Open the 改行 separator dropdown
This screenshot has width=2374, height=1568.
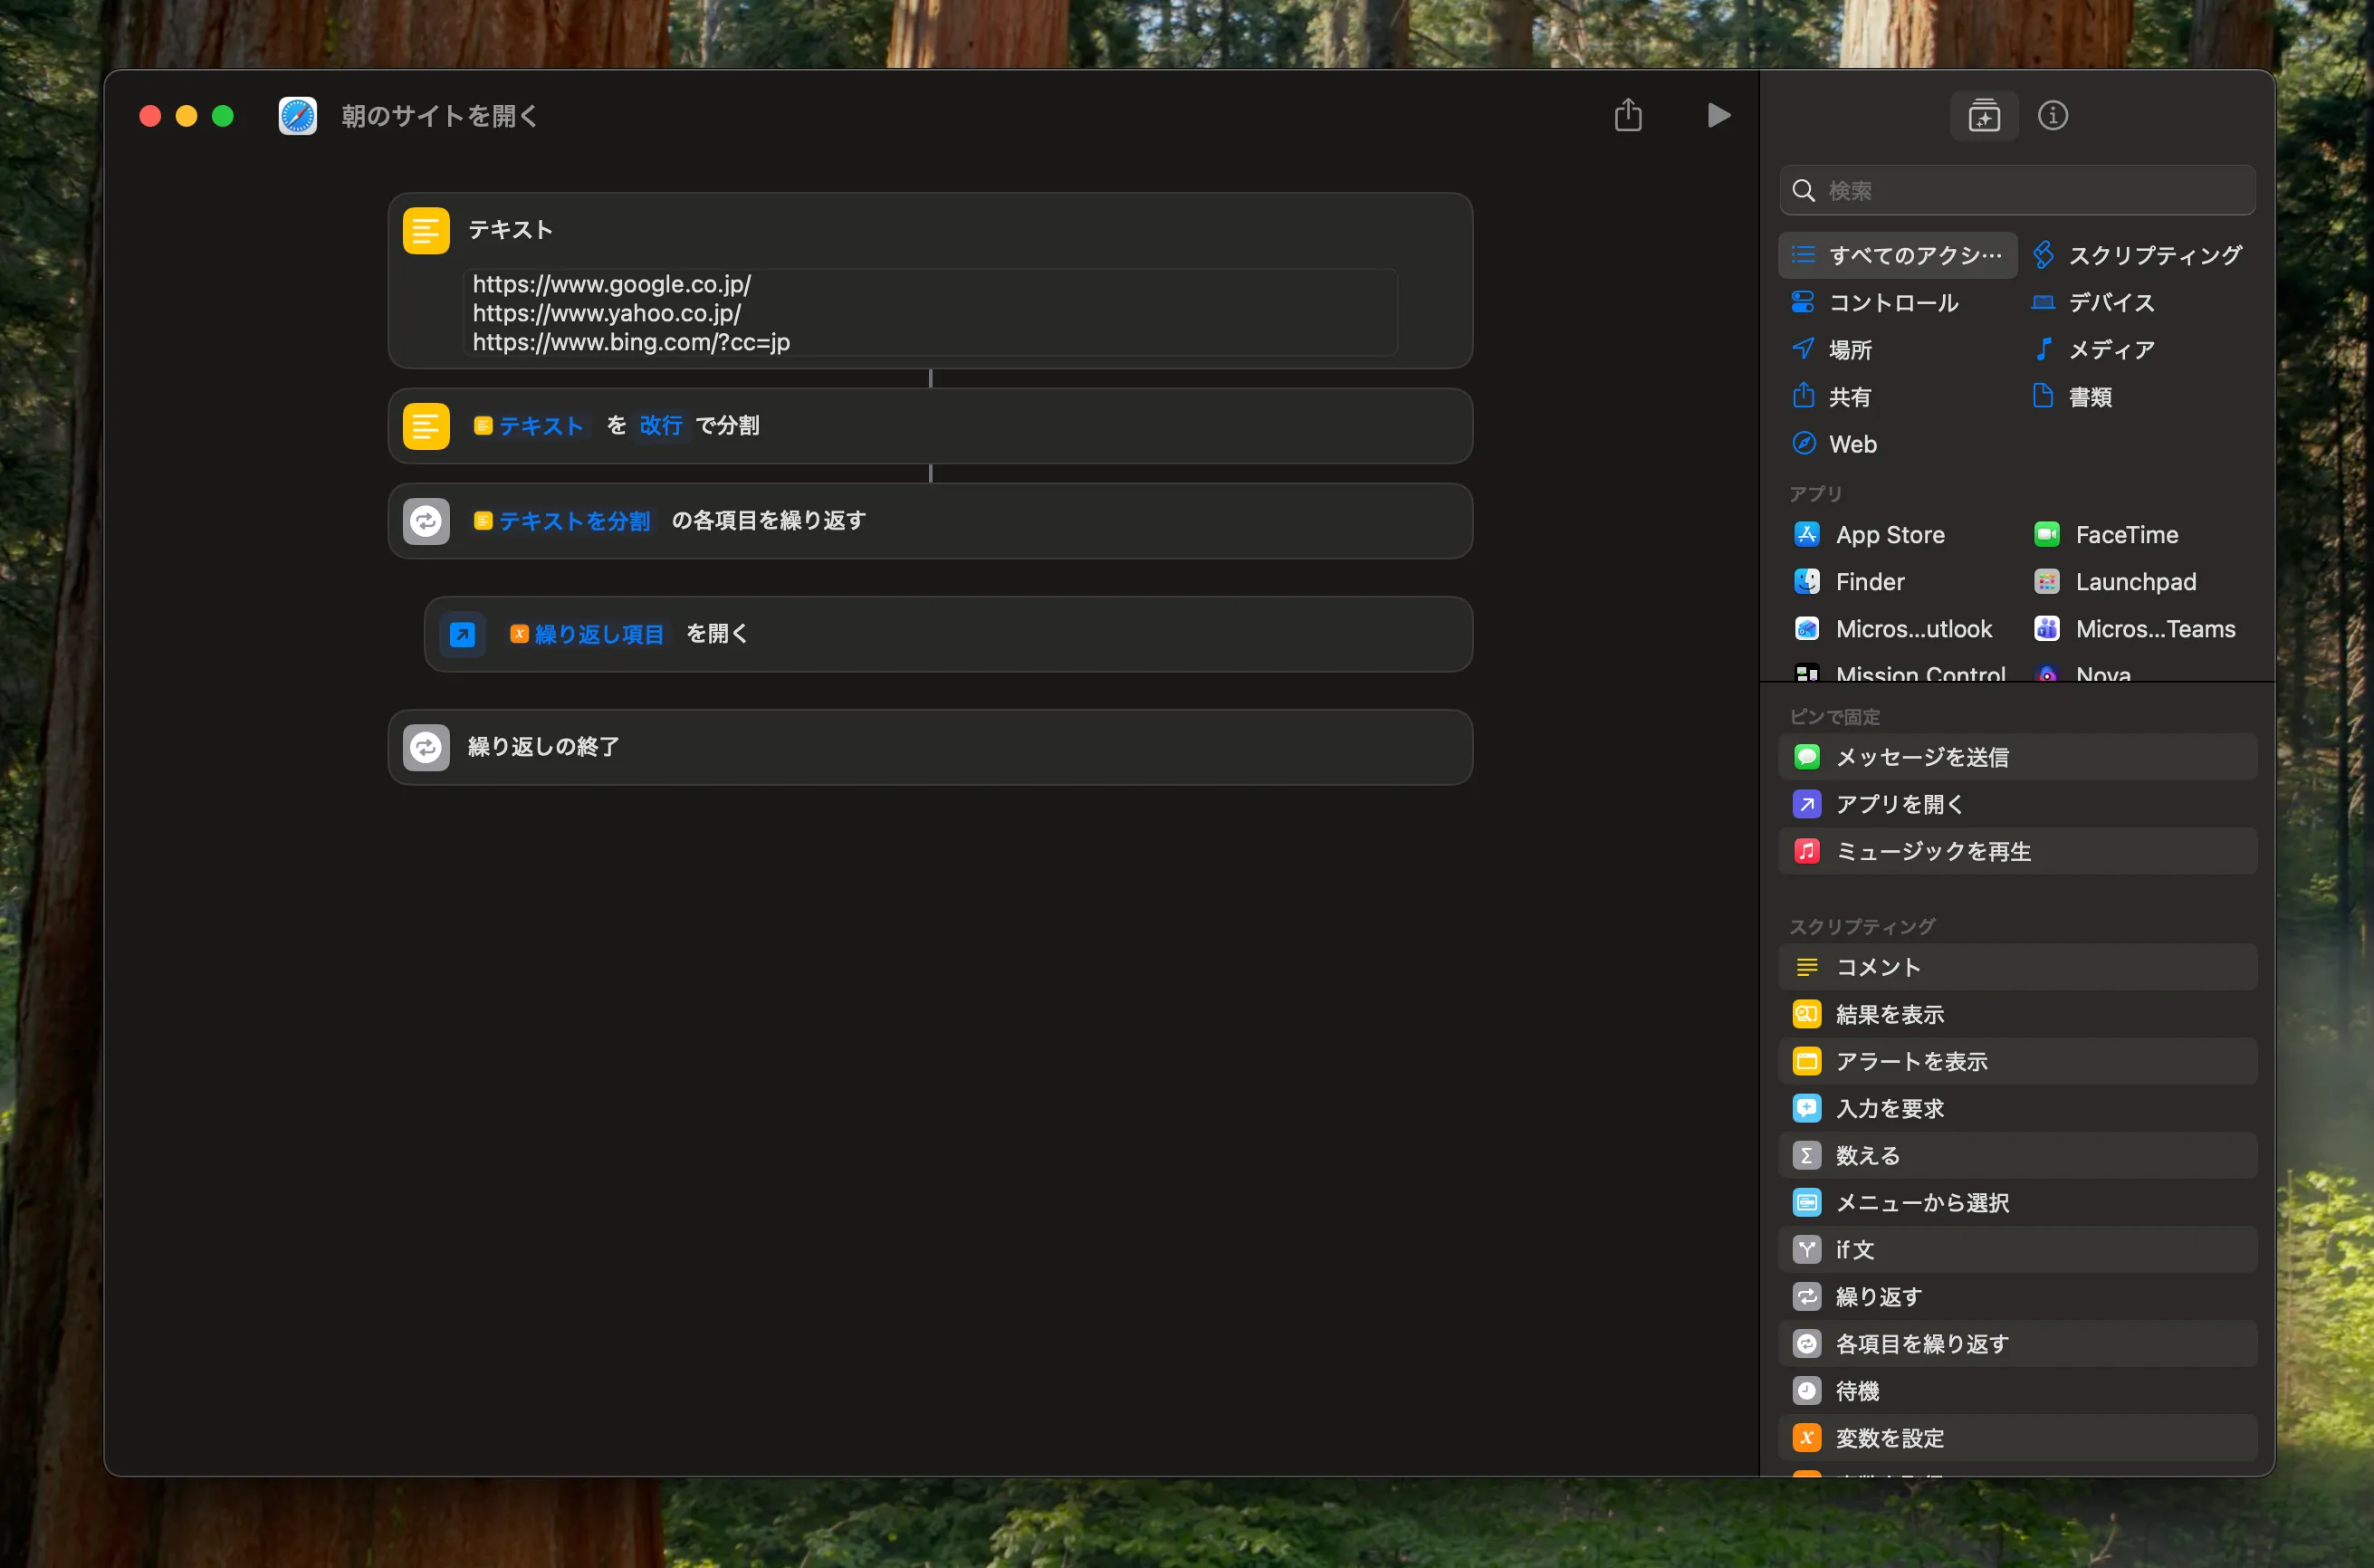tap(660, 426)
